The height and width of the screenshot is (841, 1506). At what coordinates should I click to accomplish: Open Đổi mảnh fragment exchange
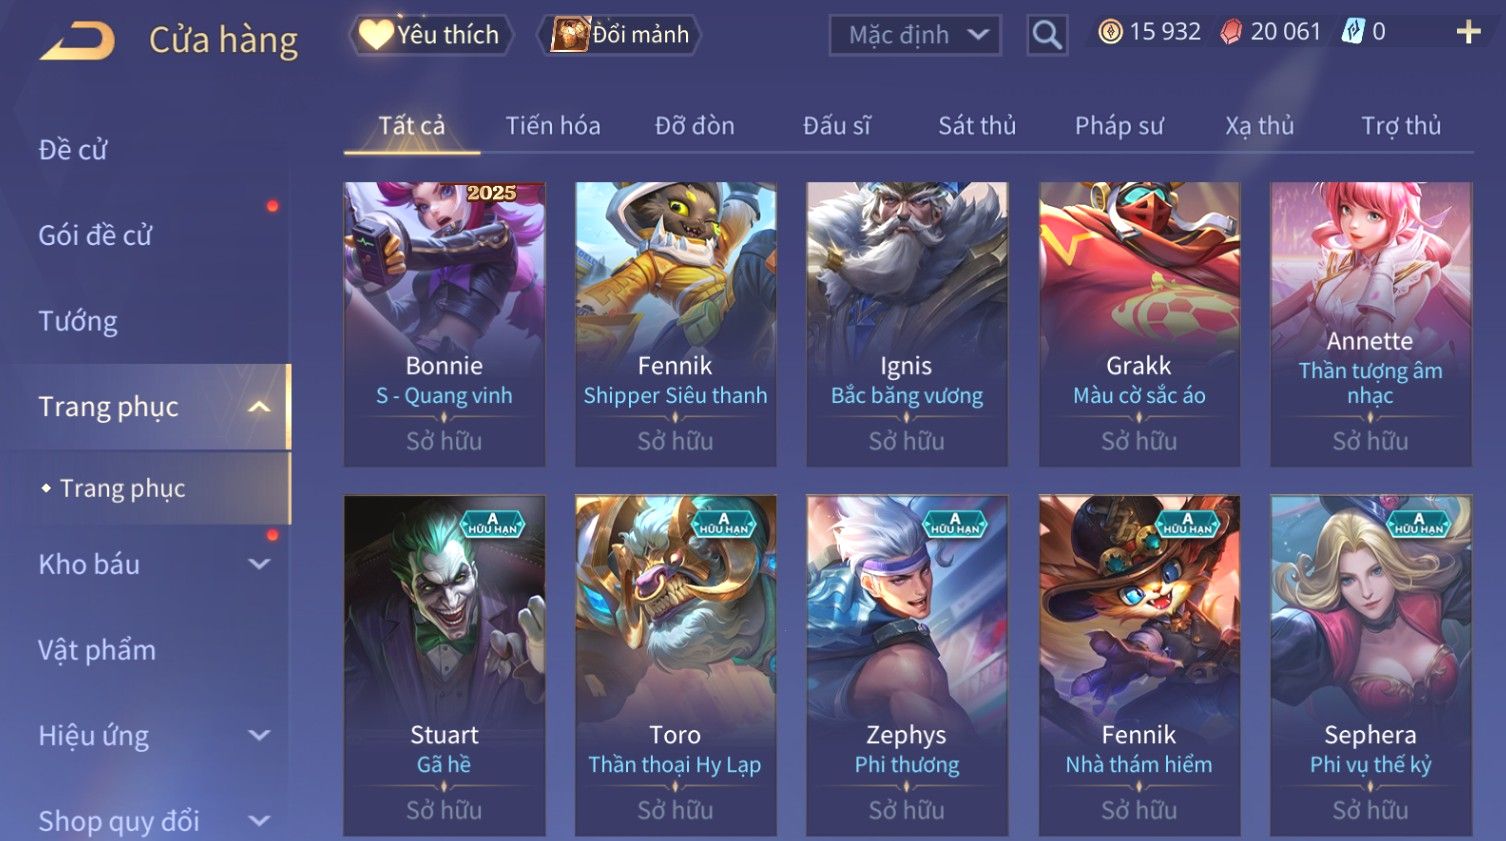click(619, 35)
